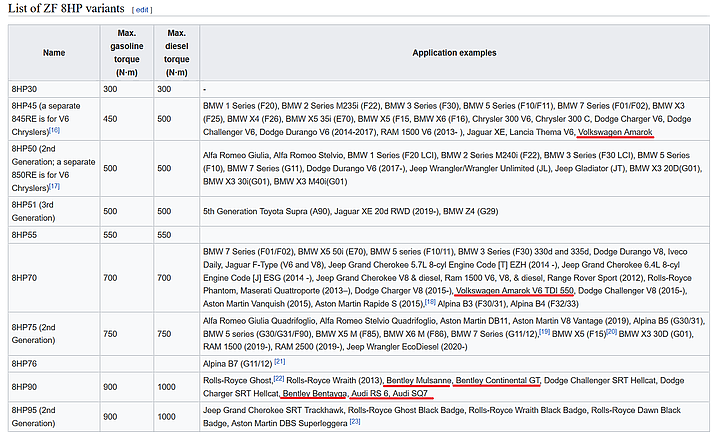Open reference 20 after BMW X5 (F15)
Screen dimensions: 720x438
coord(611,331)
